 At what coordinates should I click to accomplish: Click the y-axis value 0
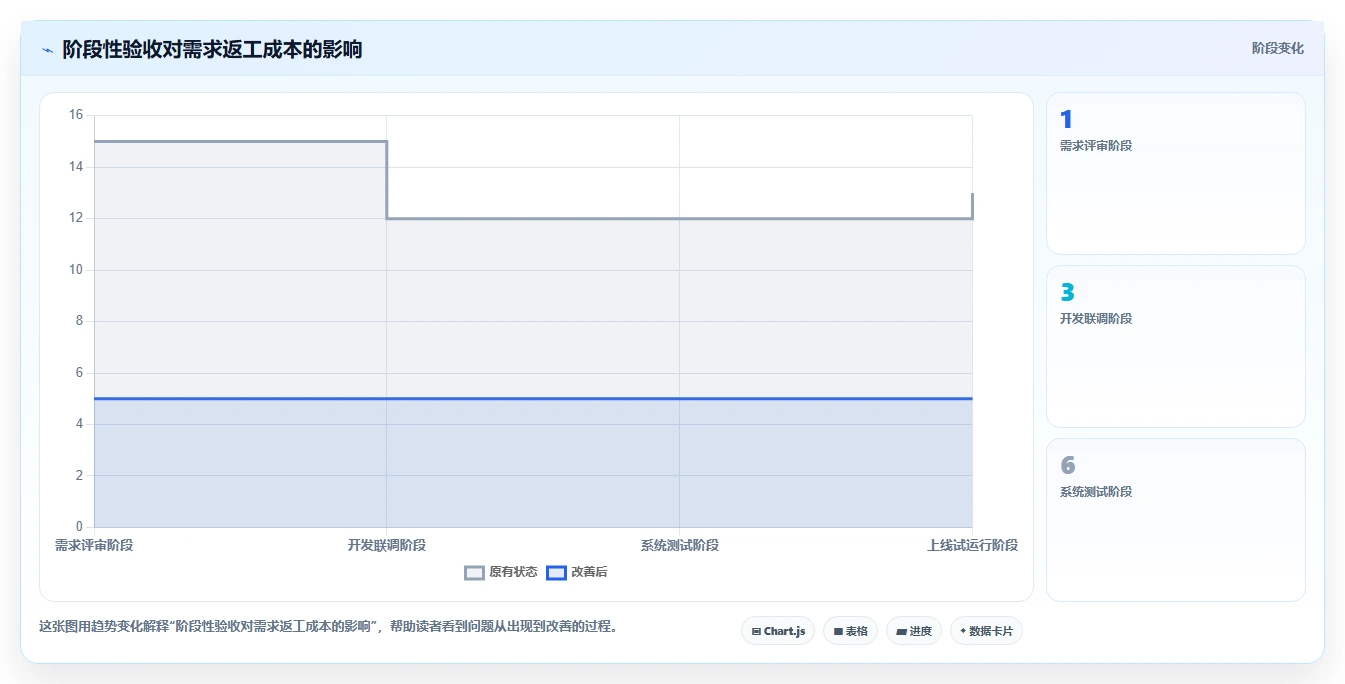click(x=80, y=527)
